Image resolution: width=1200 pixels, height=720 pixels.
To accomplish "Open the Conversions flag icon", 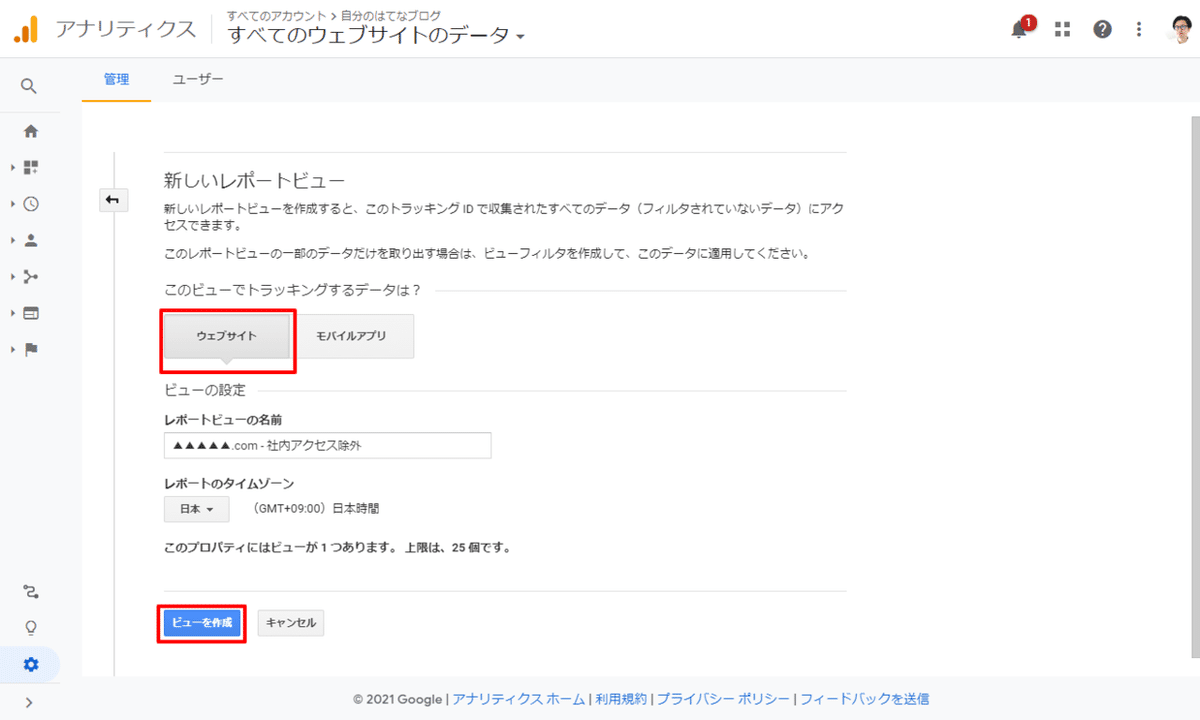I will click(x=31, y=349).
